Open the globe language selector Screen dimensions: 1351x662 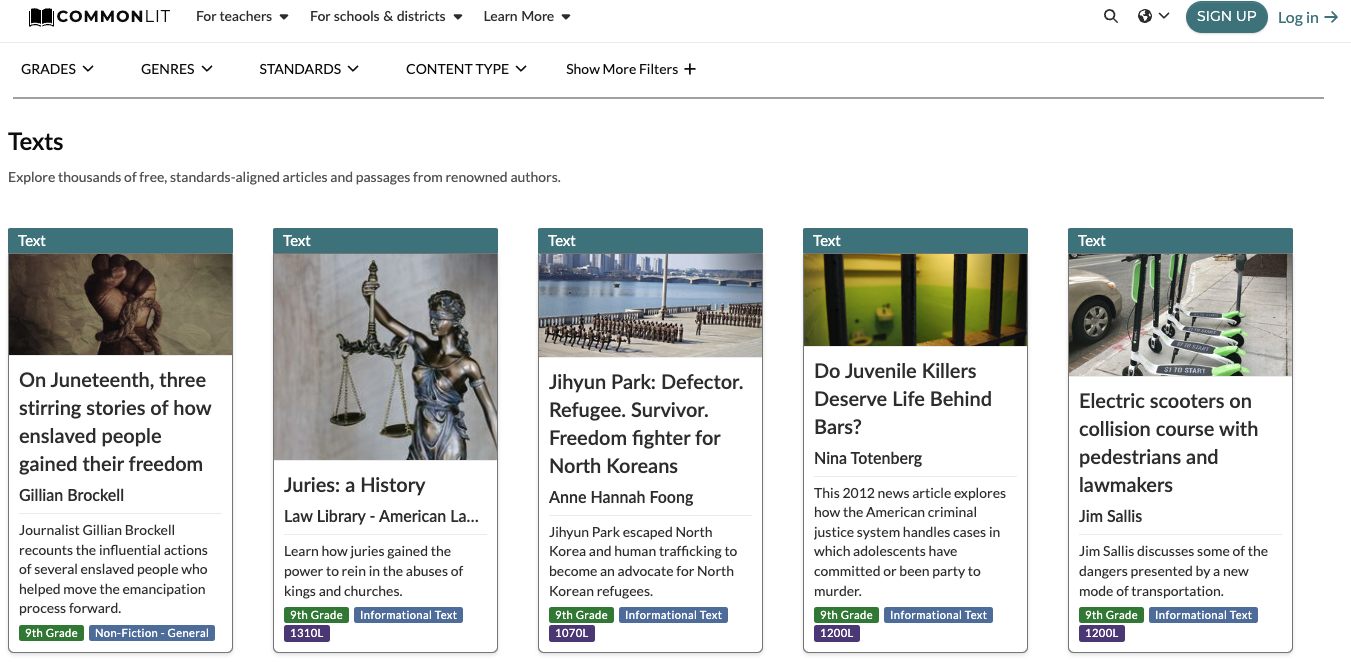pos(1153,16)
